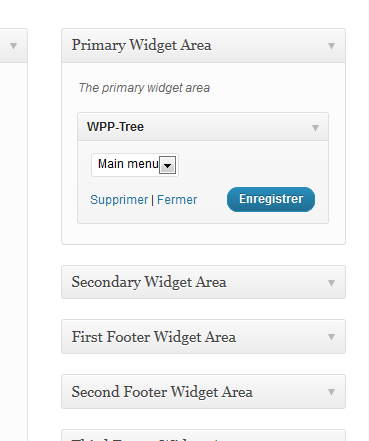Click the Fermer link
Screen dimensions: 369x441
(177, 200)
